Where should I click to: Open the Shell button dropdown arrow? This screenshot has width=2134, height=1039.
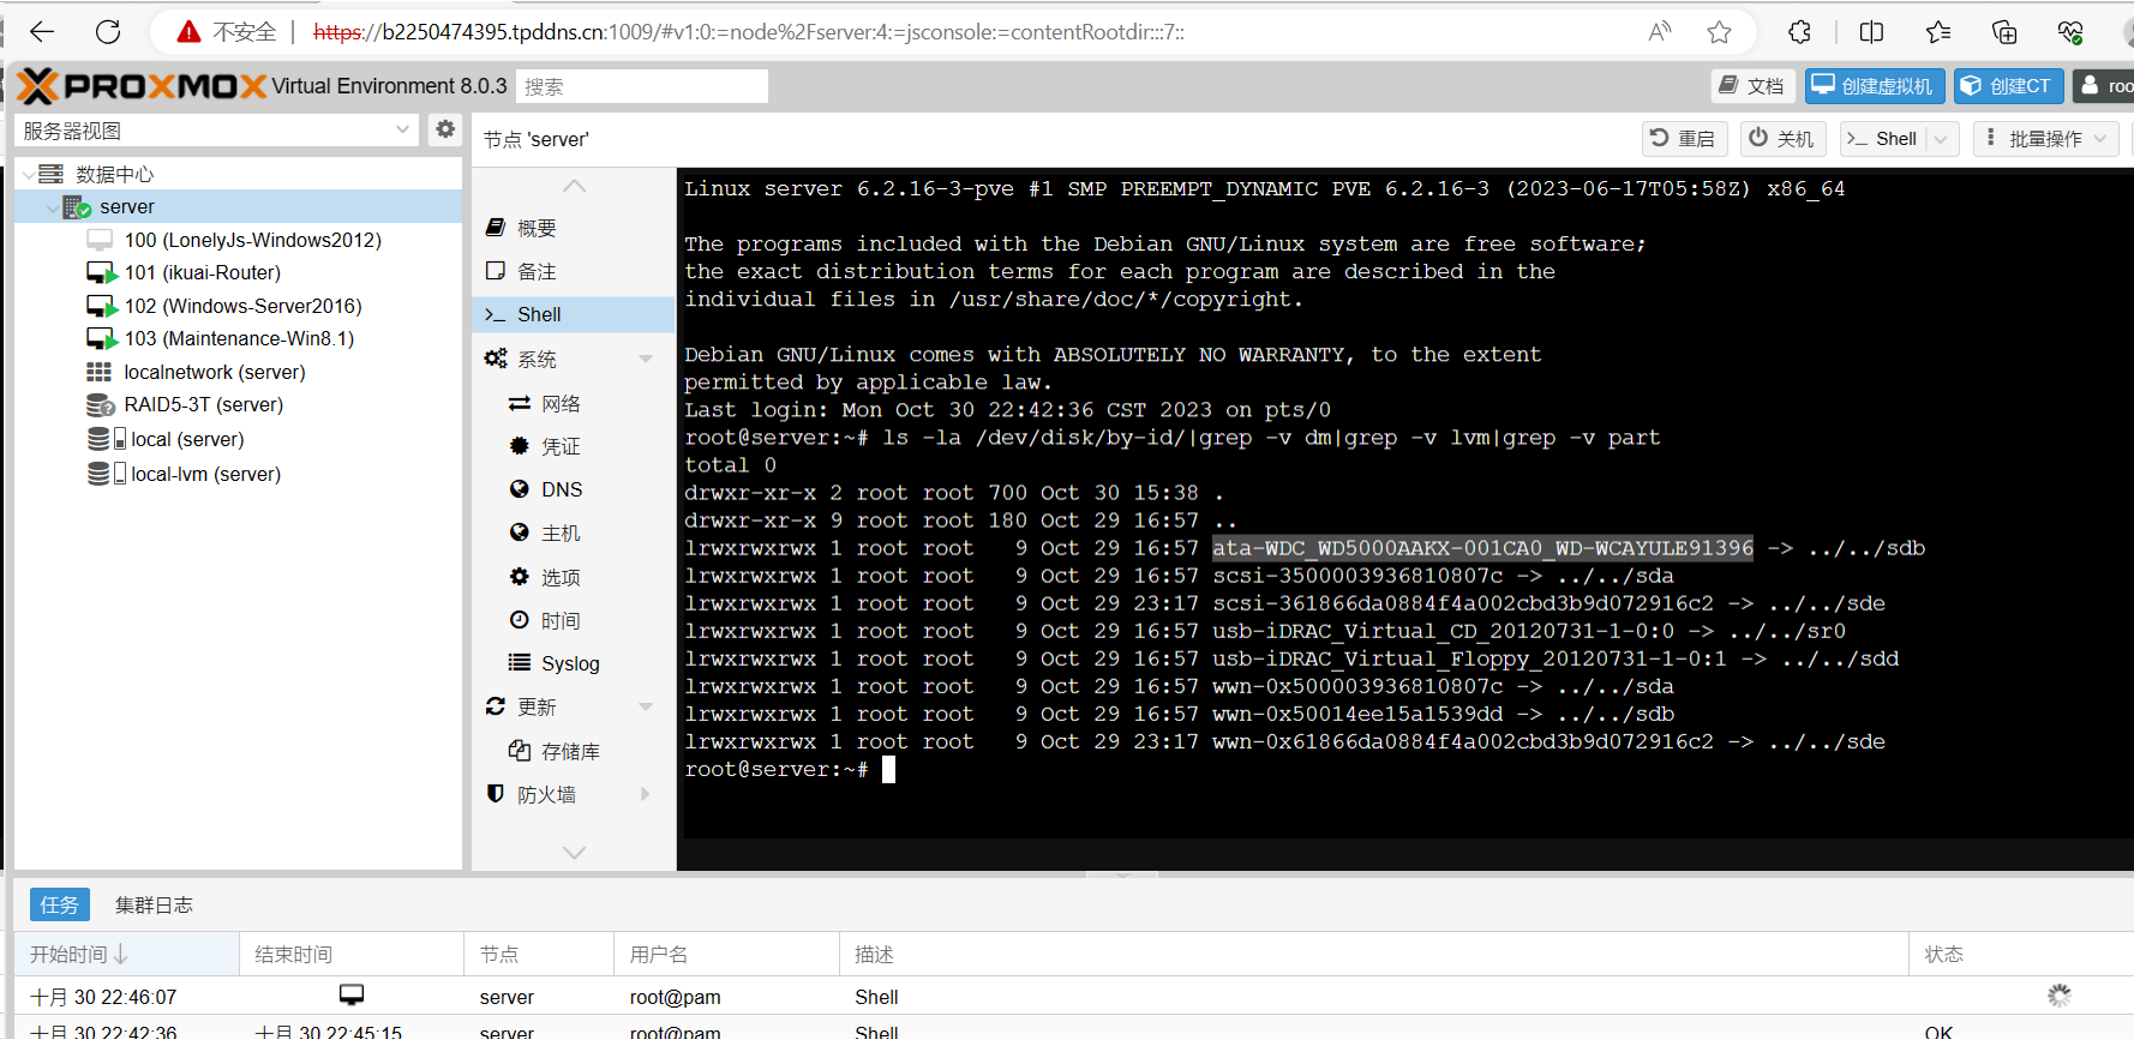pos(1941,139)
